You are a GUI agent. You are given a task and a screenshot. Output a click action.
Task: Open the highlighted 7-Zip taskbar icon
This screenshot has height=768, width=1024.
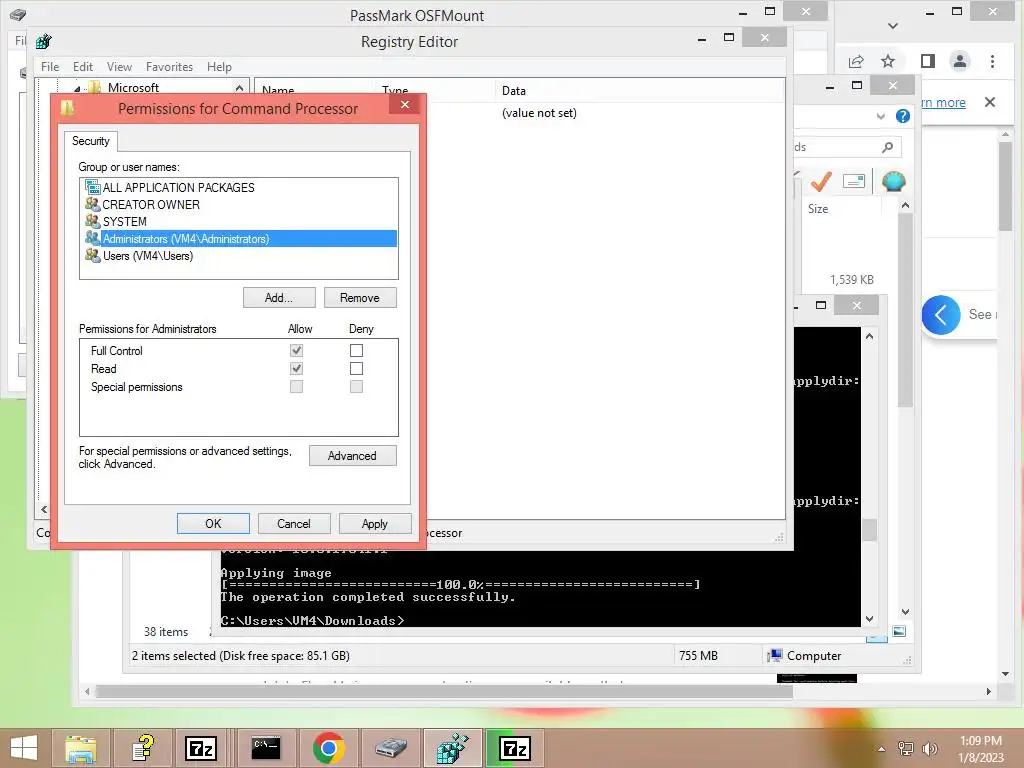coord(515,748)
